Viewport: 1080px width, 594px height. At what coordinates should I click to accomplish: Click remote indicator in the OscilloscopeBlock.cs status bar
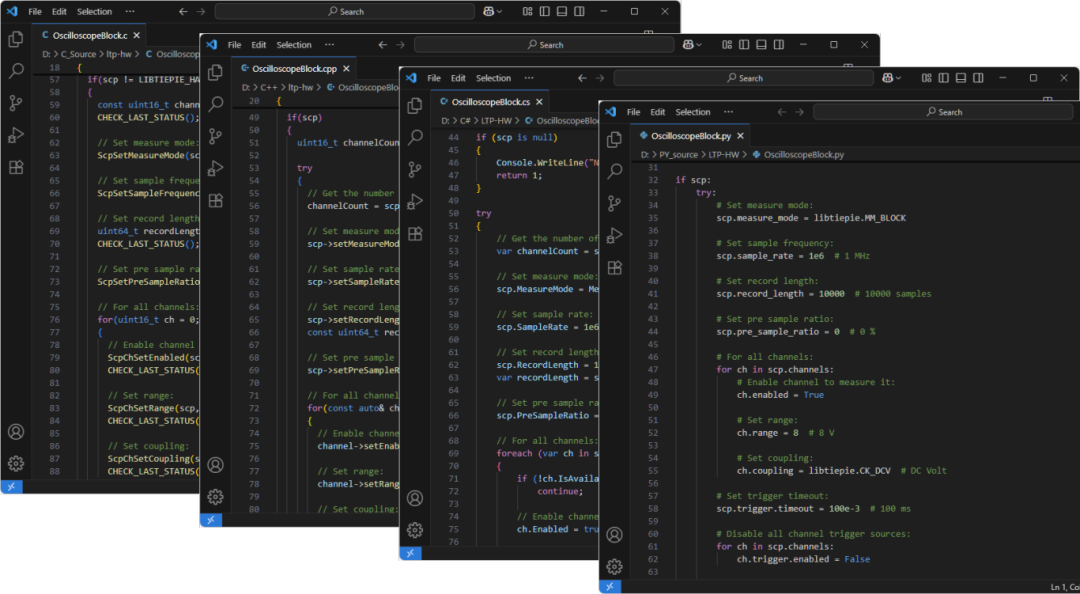[x=410, y=553]
